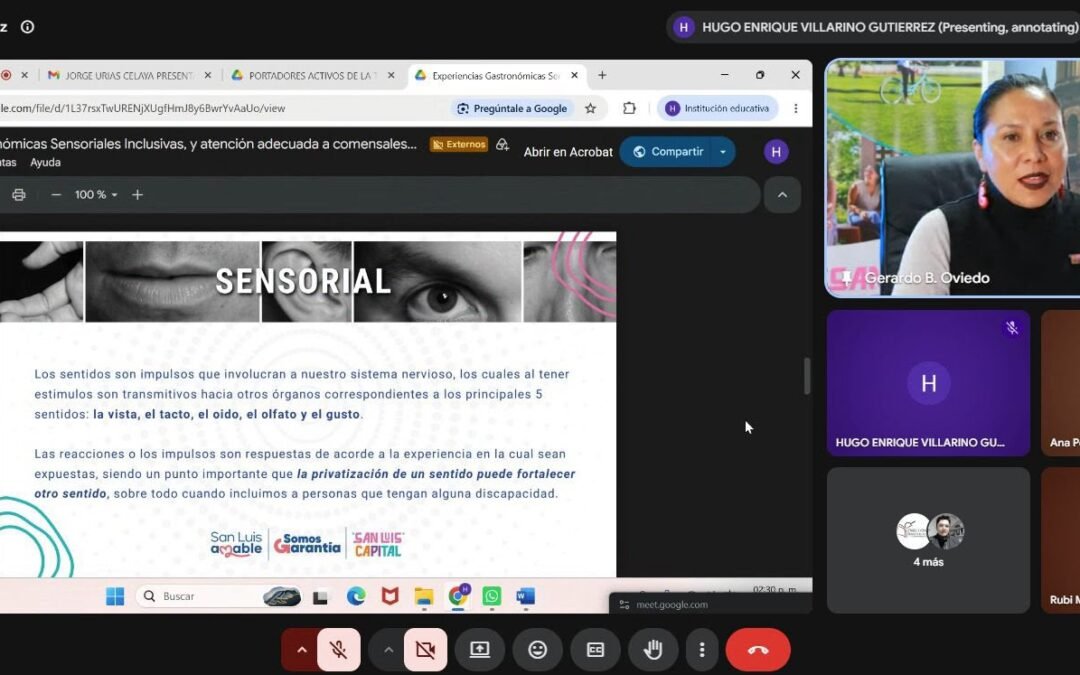1080x675 pixels.
Task: Open Chrome extensions puzzle icon
Action: coord(630,108)
